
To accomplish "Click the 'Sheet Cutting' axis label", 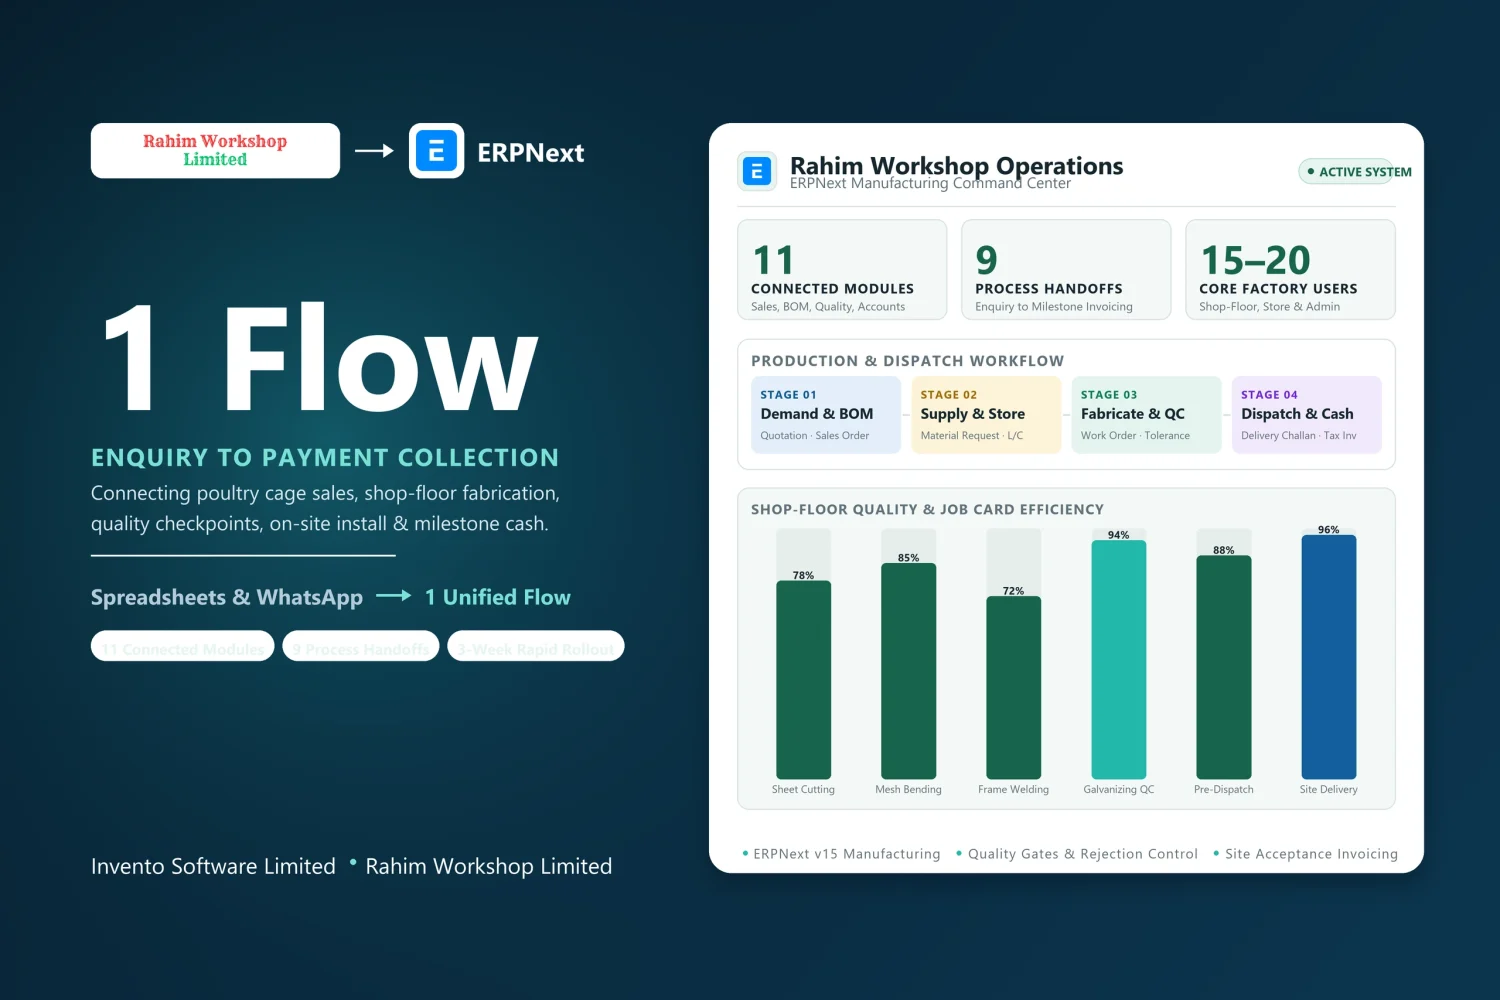I will tap(803, 790).
